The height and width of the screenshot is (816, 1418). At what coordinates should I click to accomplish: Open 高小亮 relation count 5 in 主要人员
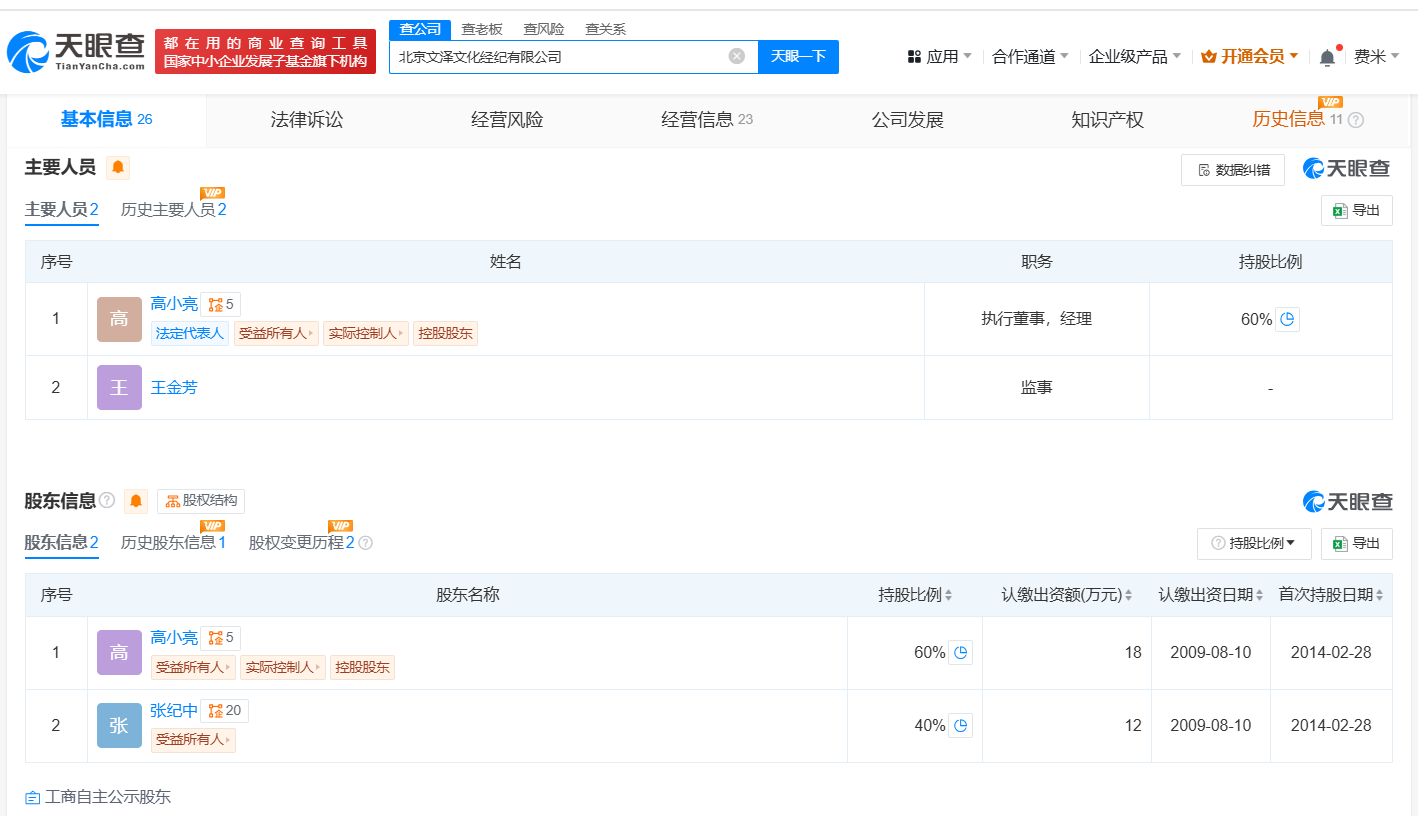click(x=221, y=305)
